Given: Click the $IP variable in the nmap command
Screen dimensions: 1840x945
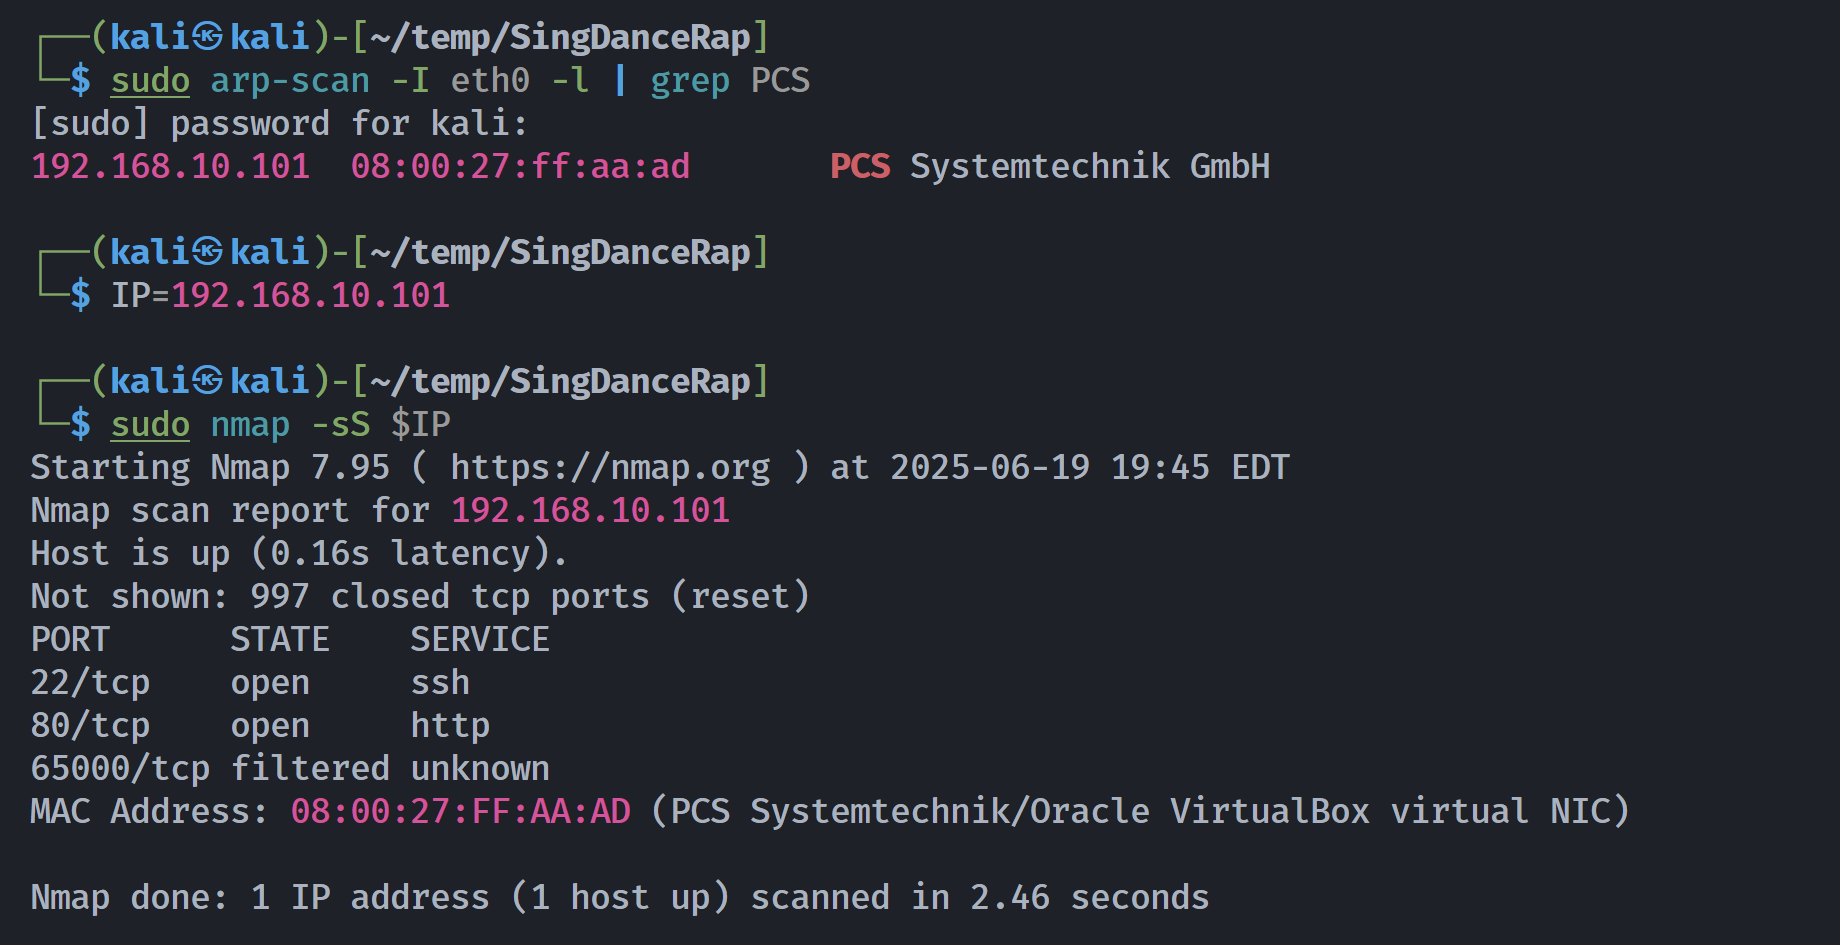Looking at the screenshot, I should pyautogui.click(x=420, y=424).
